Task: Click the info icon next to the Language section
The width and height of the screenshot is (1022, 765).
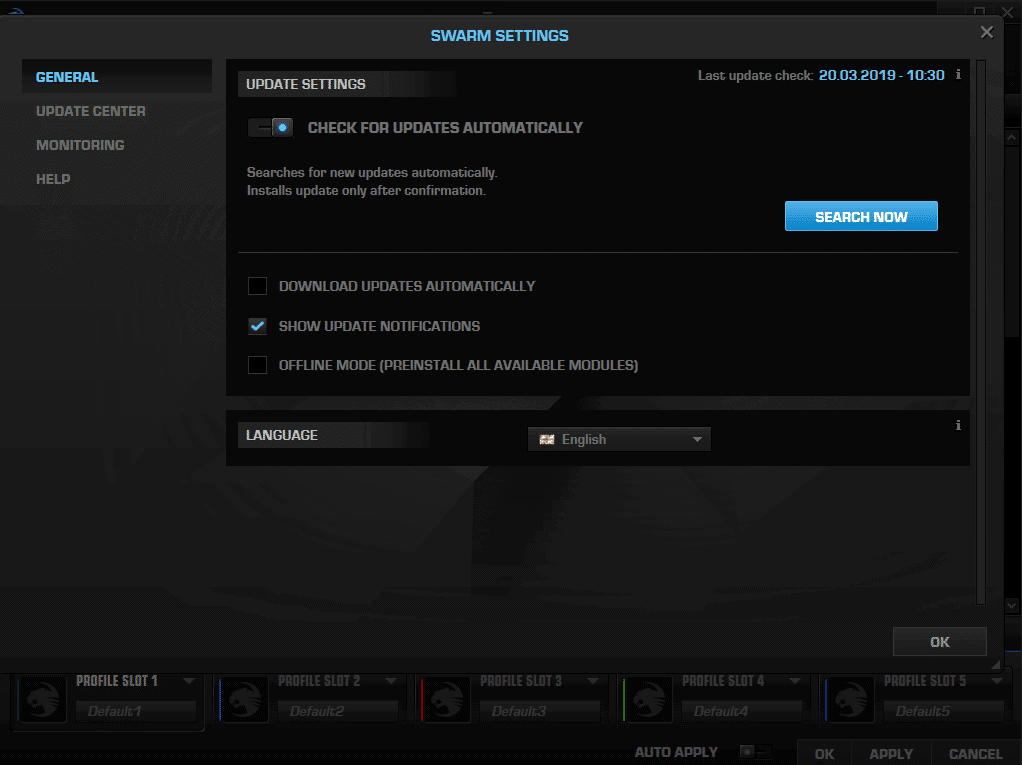Action: click(957, 425)
